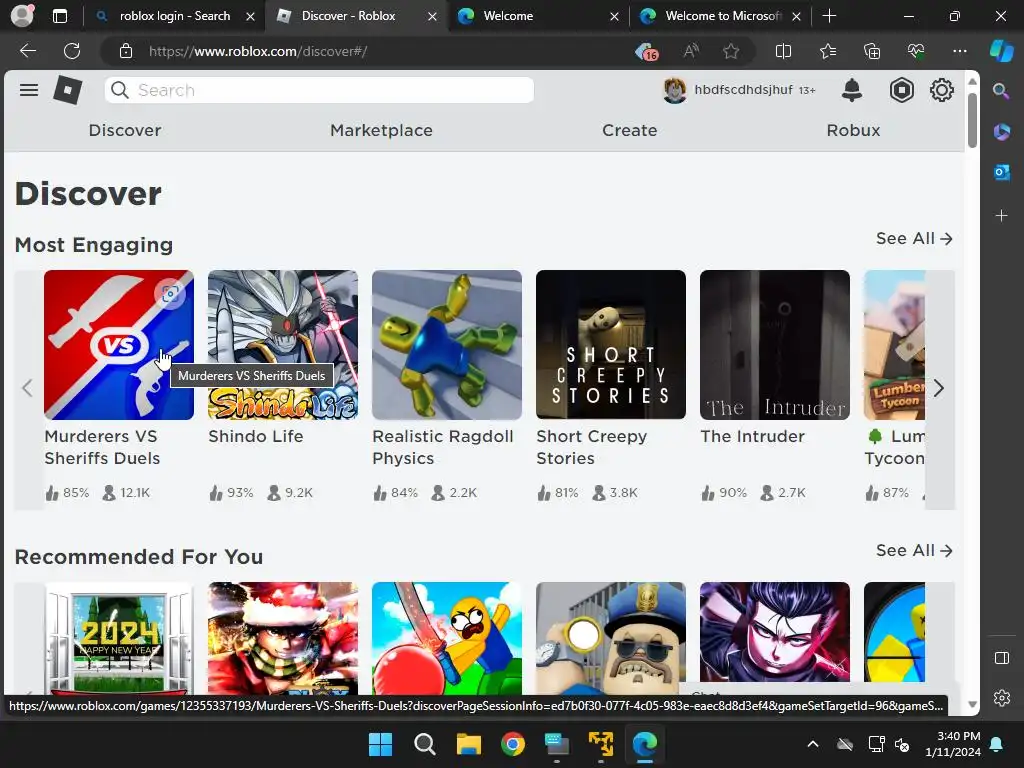Open the police officer game thumbnail
The image size is (1024, 768).
click(611, 638)
